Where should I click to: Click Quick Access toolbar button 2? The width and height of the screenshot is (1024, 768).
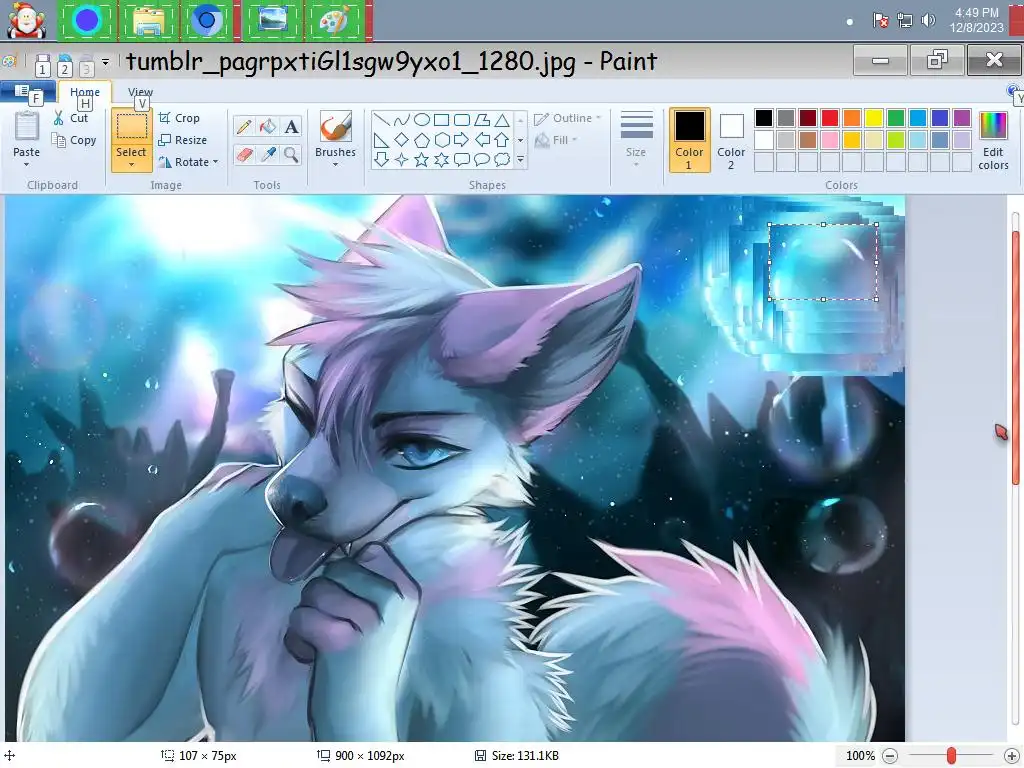click(x=65, y=63)
